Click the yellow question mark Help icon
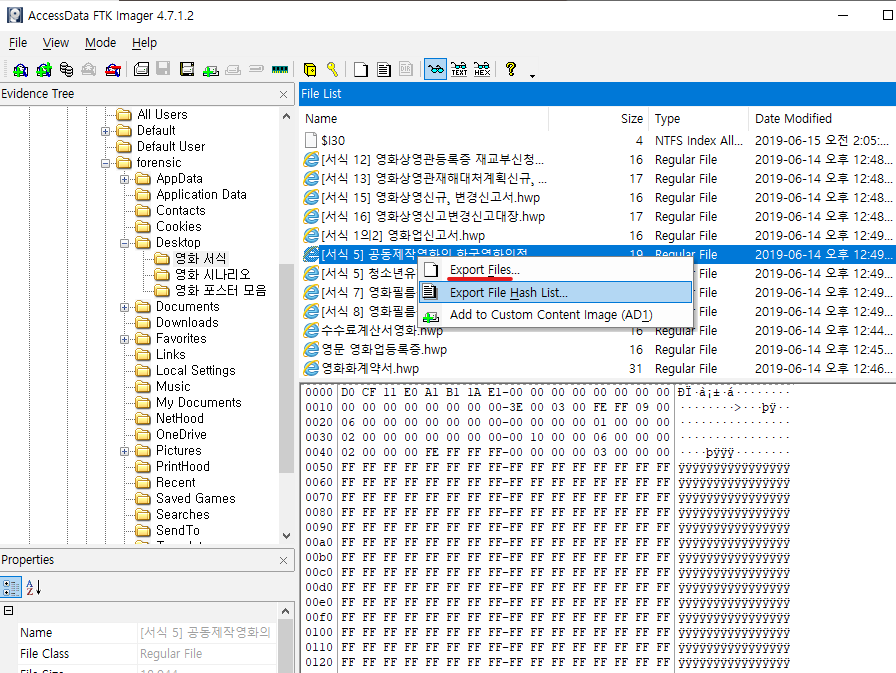 (511, 69)
